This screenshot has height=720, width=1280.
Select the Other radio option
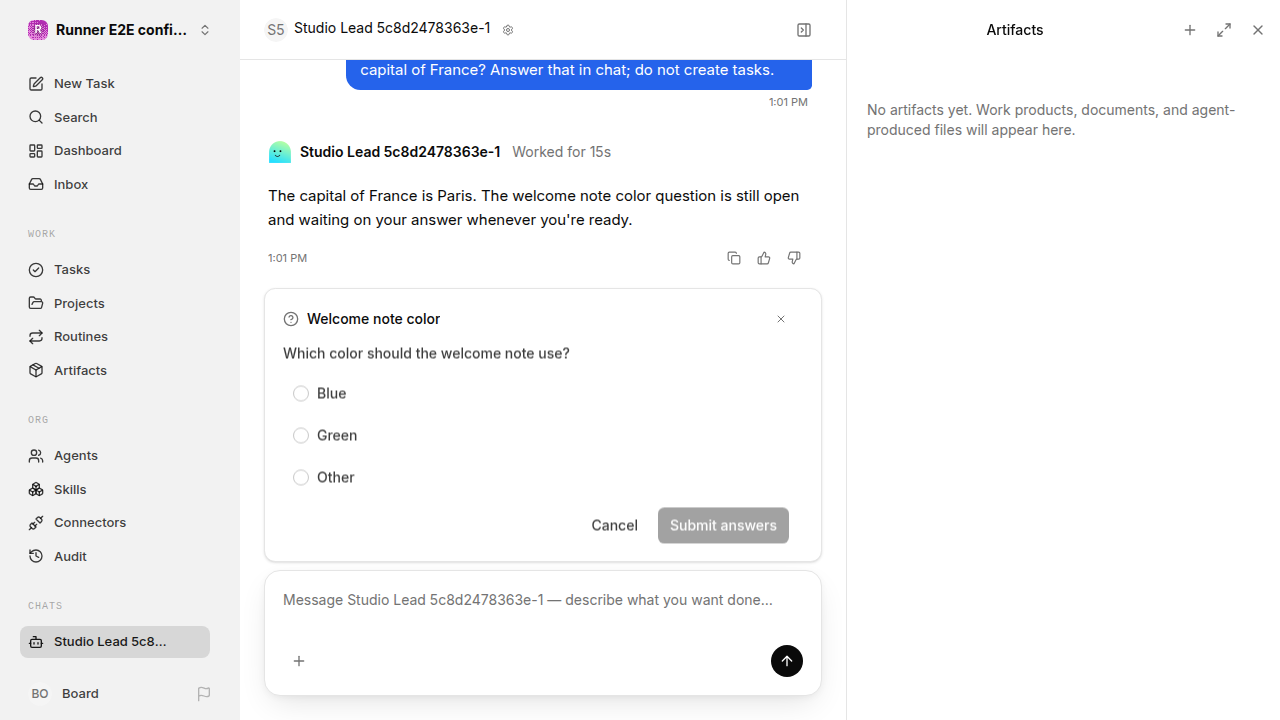[x=301, y=478]
